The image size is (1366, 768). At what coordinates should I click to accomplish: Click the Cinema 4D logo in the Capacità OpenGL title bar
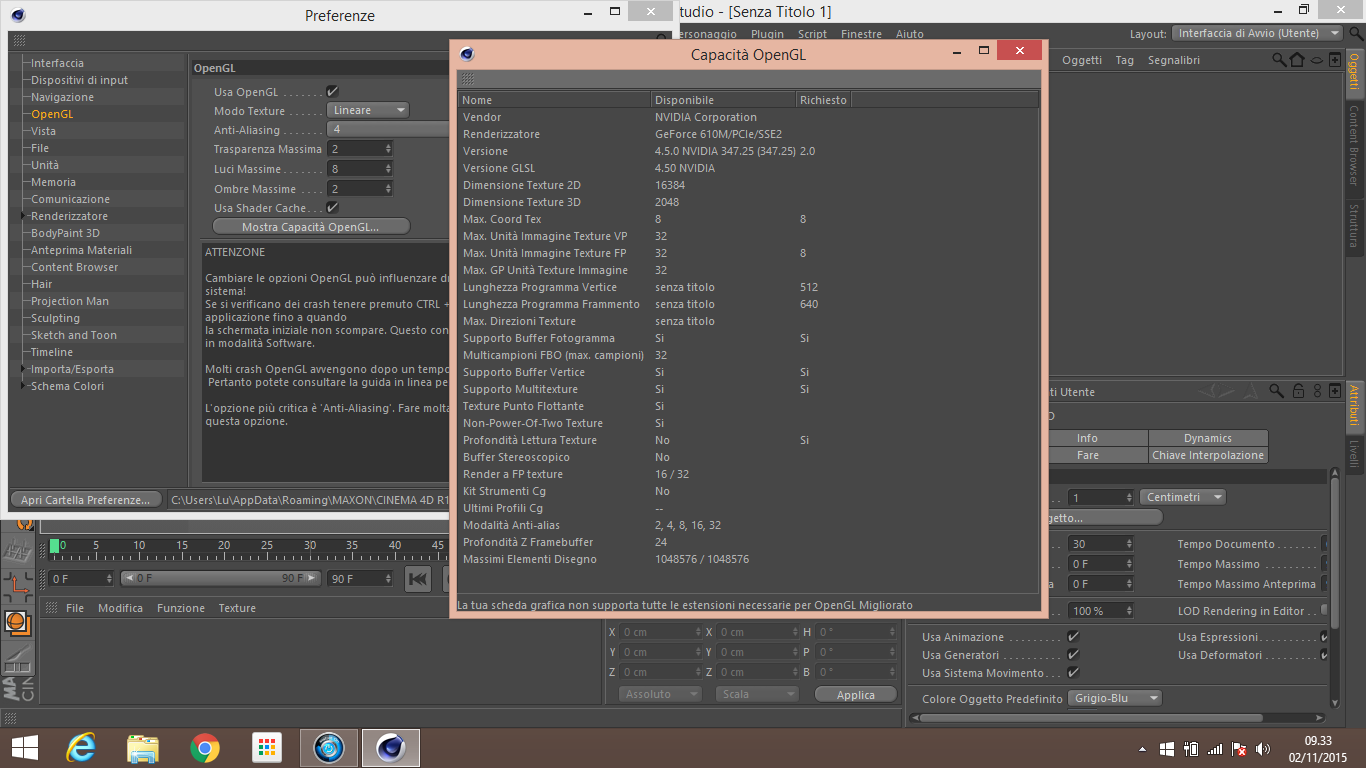[x=467, y=54]
